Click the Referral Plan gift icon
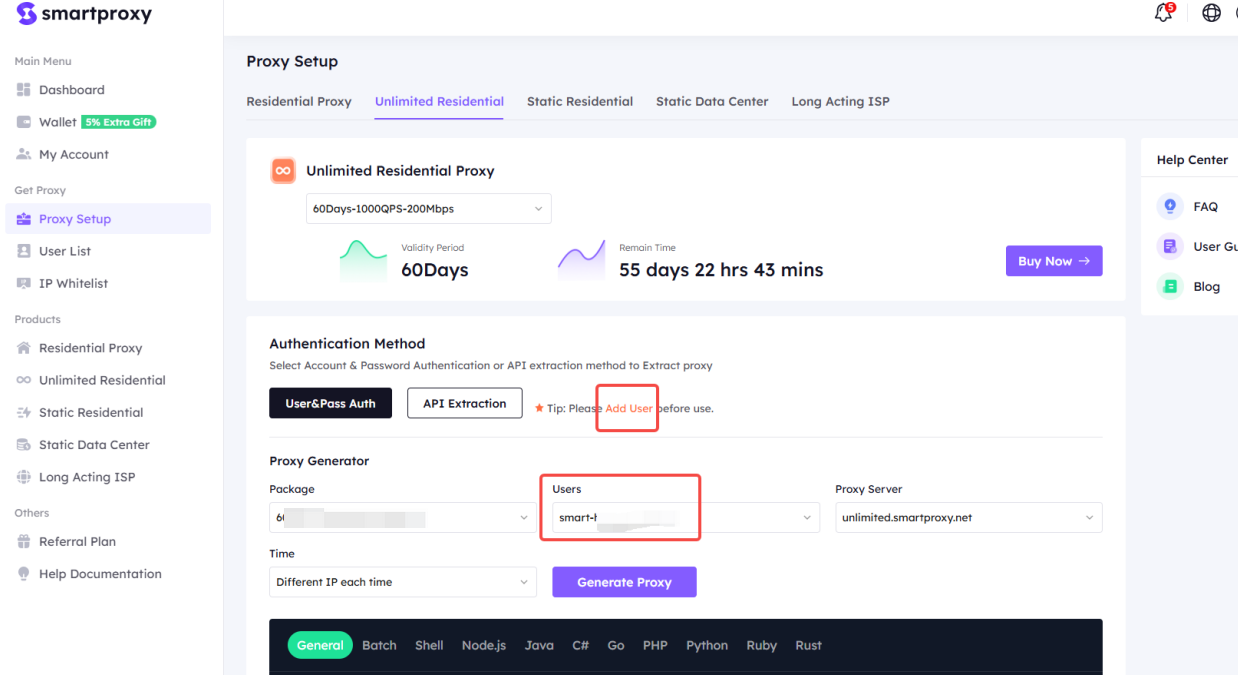1238x675 pixels. coord(24,541)
